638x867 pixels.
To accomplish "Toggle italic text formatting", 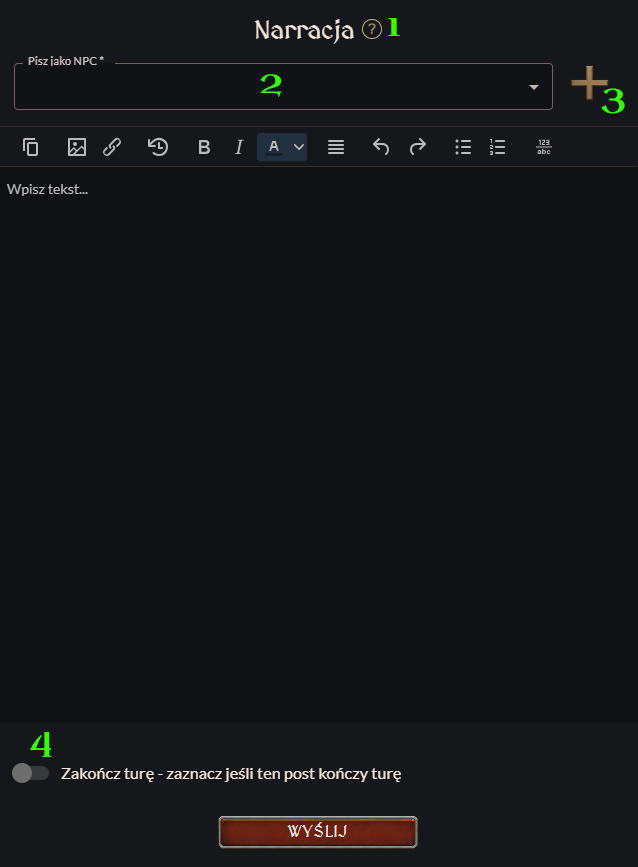I will click(239, 147).
